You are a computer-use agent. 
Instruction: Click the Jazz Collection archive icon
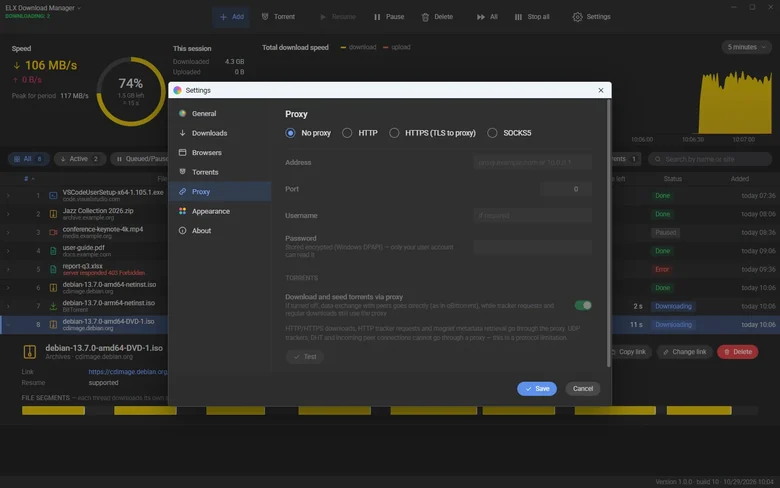tap(53, 214)
